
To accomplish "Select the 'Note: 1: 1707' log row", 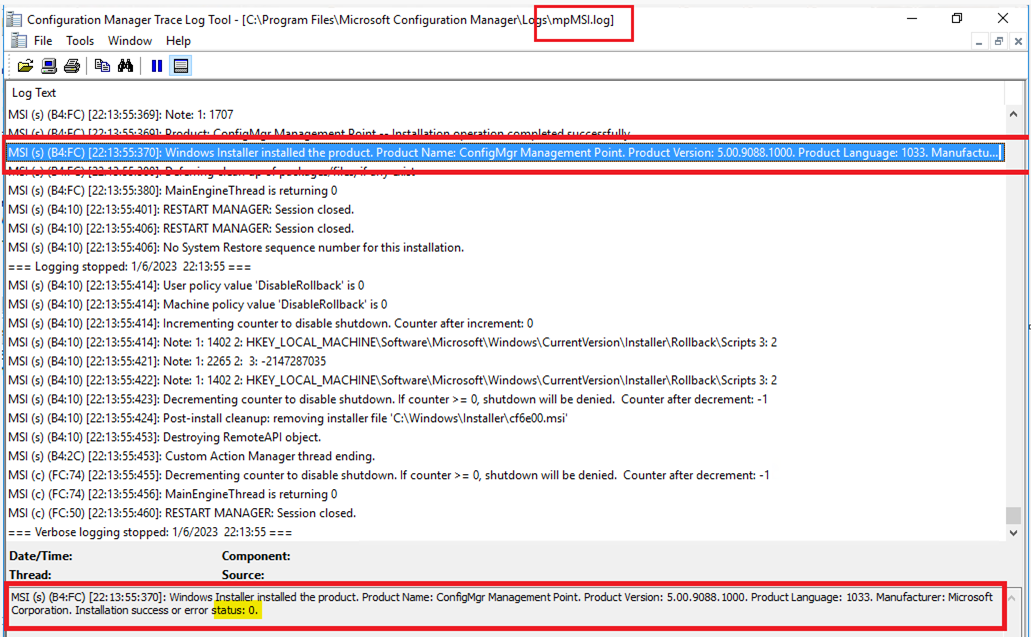I will [x=506, y=114].
